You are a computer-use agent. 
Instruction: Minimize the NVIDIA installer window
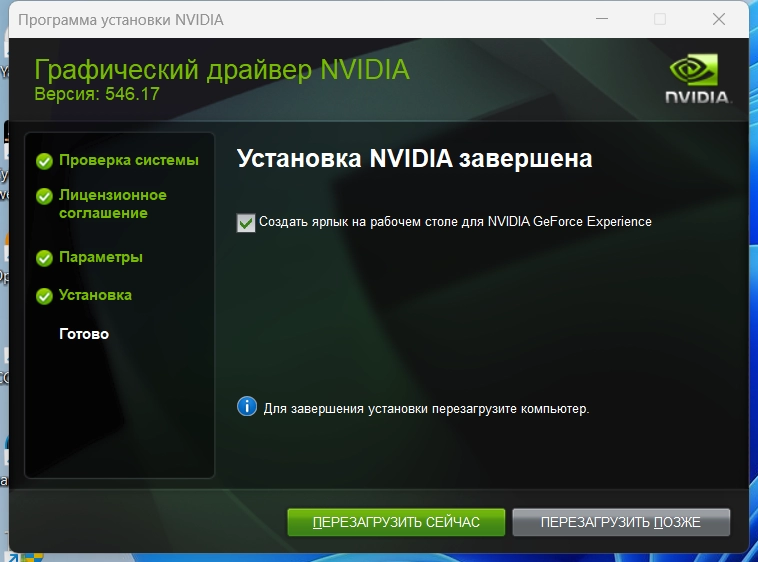pyautogui.click(x=602, y=19)
